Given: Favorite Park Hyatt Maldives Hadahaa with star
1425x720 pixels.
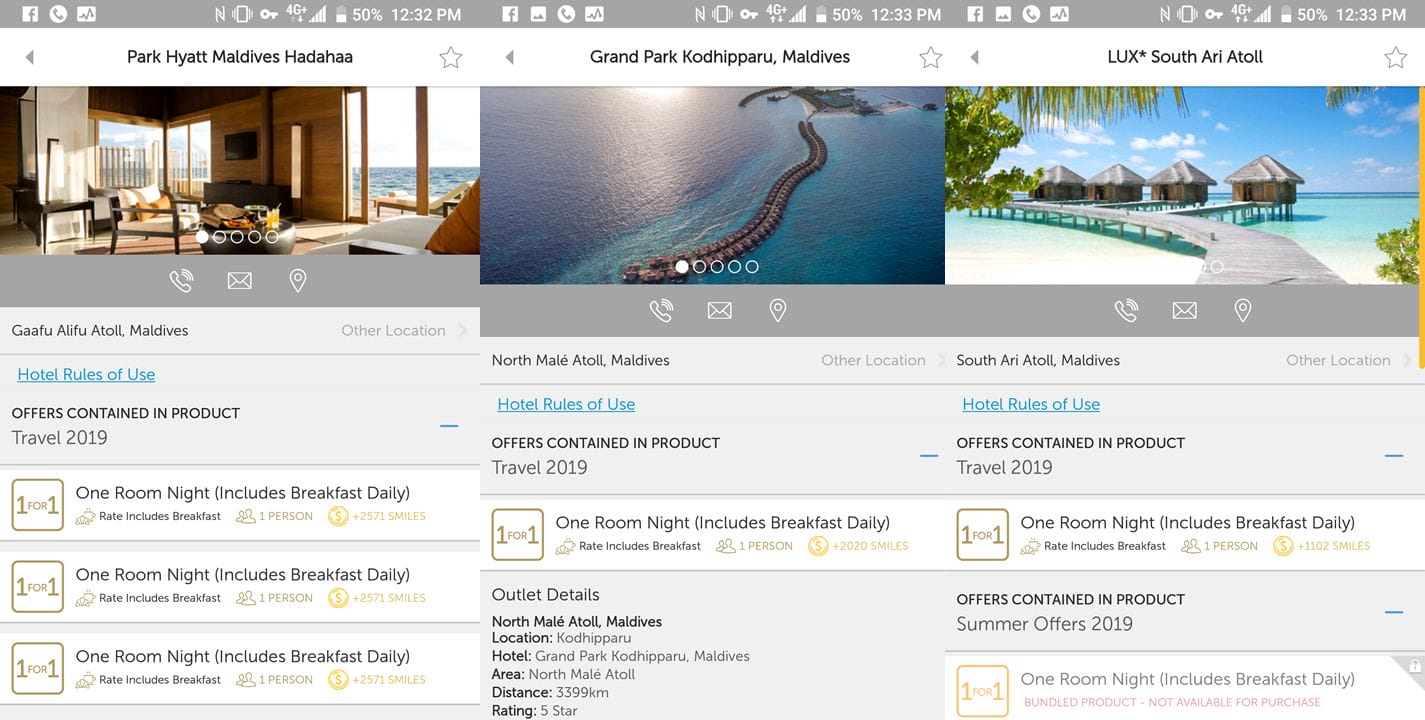Looking at the screenshot, I should tap(450, 57).
